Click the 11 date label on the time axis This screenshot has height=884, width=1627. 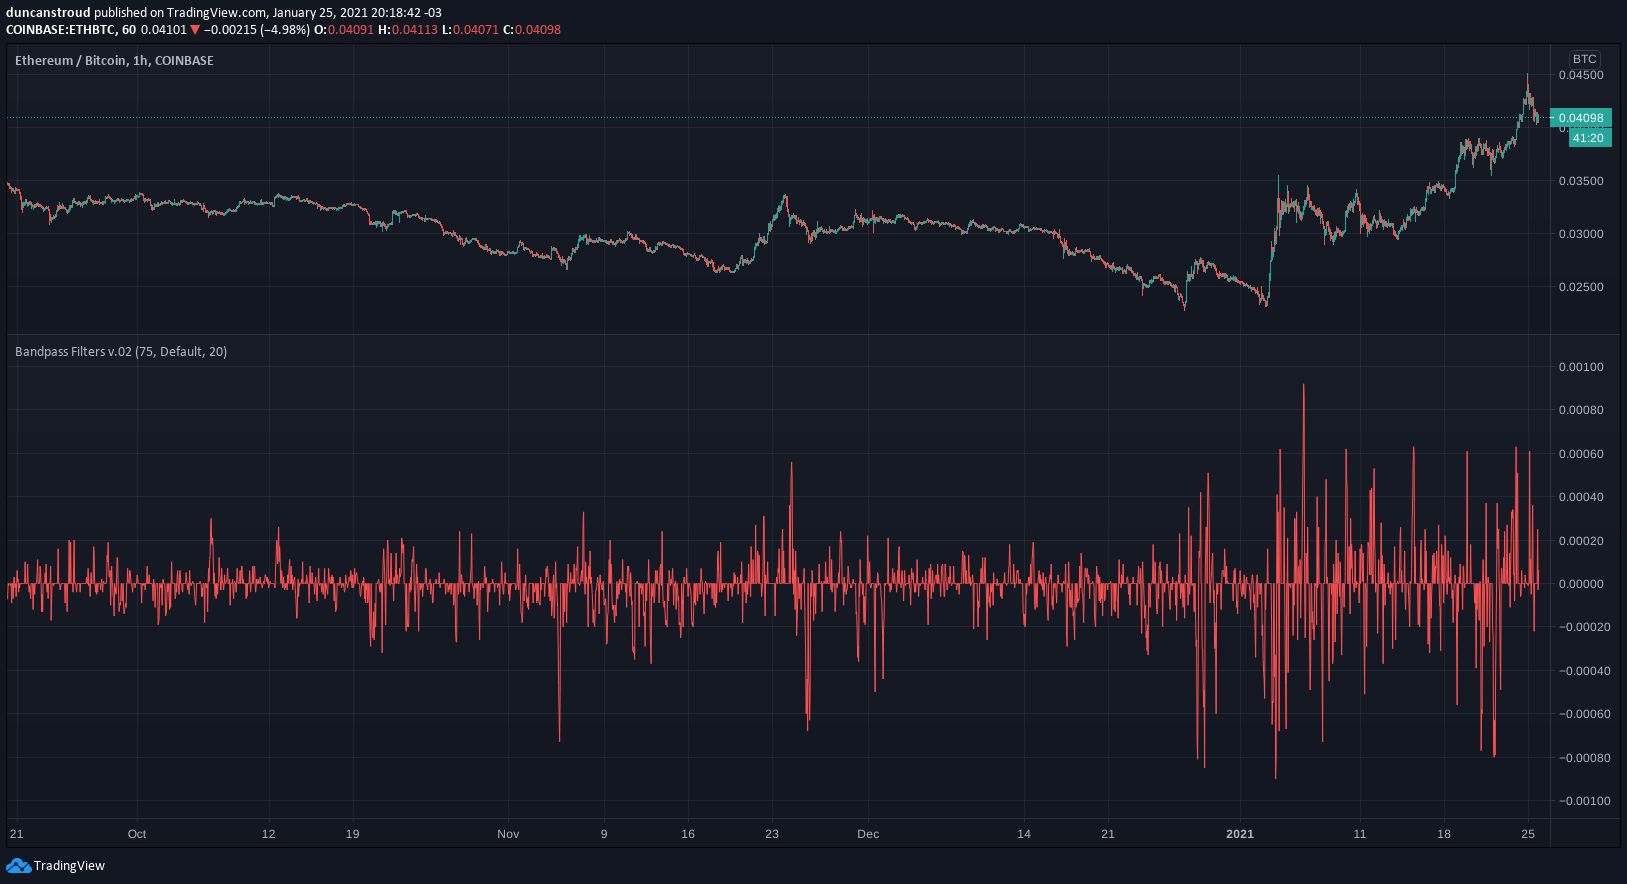click(x=1360, y=834)
